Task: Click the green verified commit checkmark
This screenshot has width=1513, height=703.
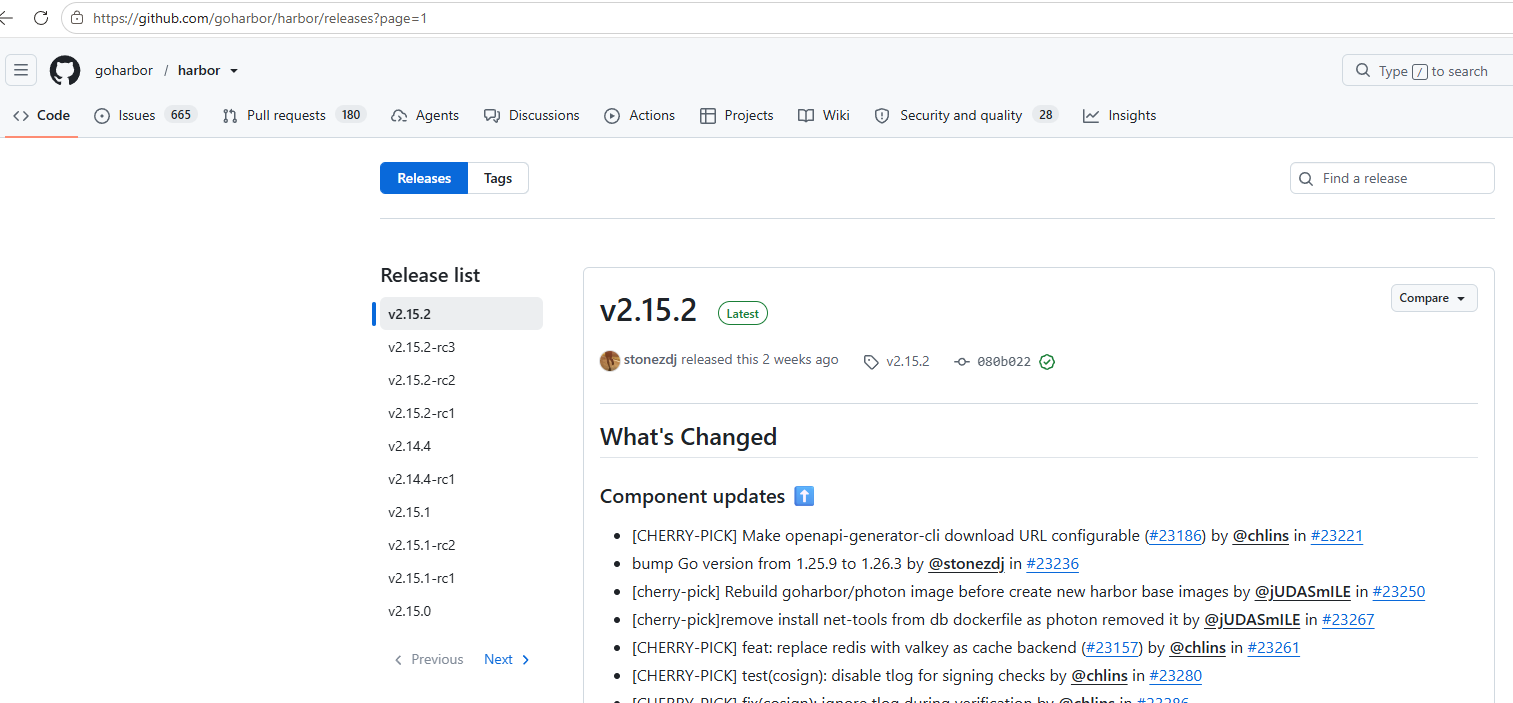Action: coord(1047,362)
